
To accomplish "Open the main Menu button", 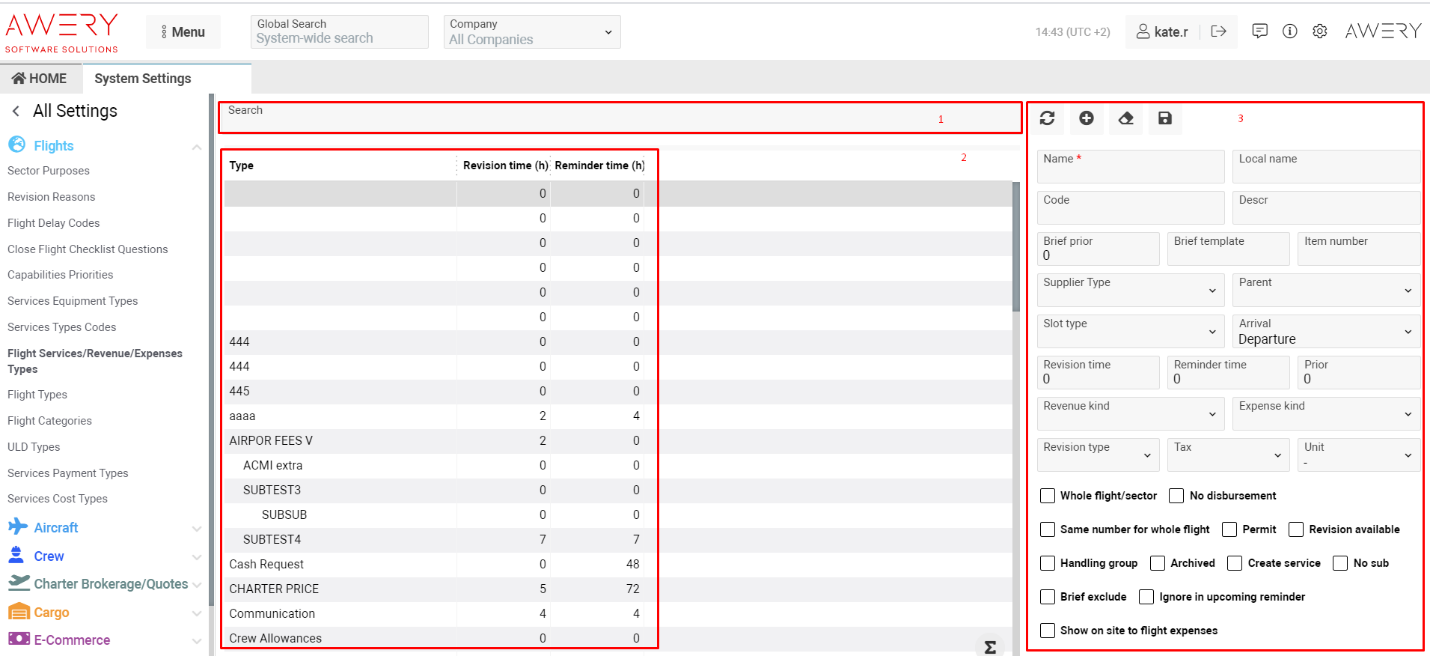I will click(183, 32).
